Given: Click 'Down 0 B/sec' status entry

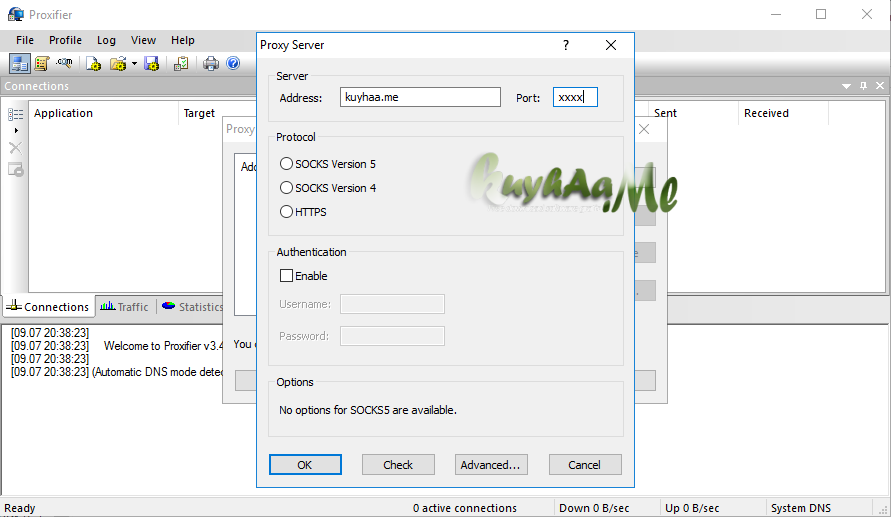Looking at the screenshot, I should [594, 508].
